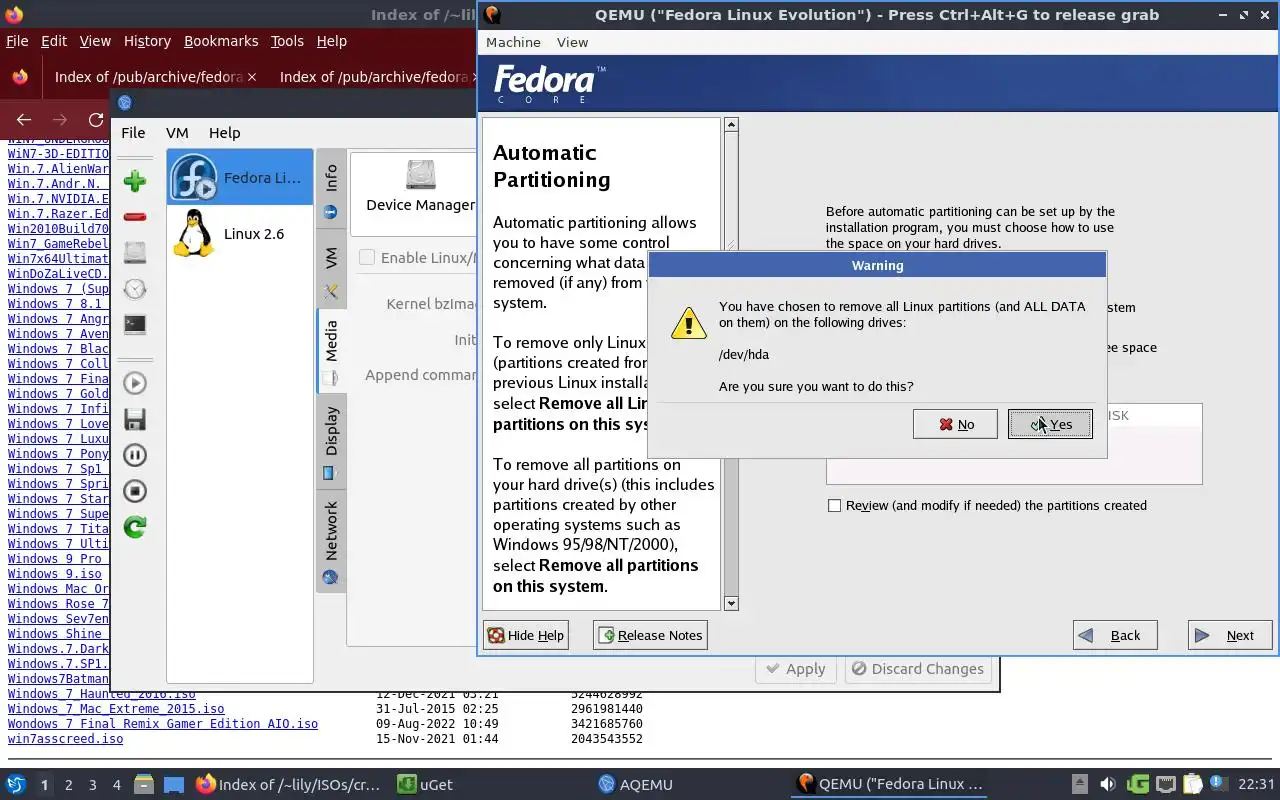Switch to the Network tab in AQEMU
This screenshot has width=1280, height=800.
pos(331,542)
